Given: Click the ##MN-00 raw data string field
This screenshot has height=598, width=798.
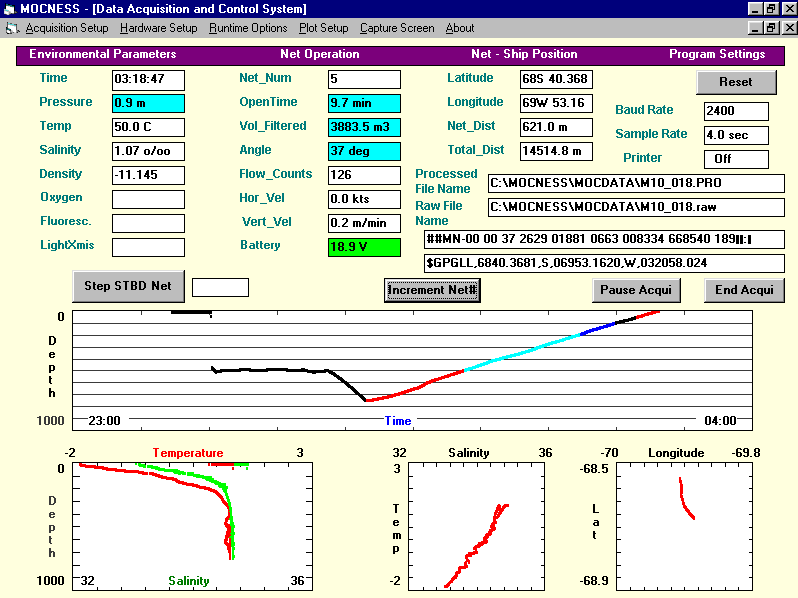Looking at the screenshot, I should 604,239.
